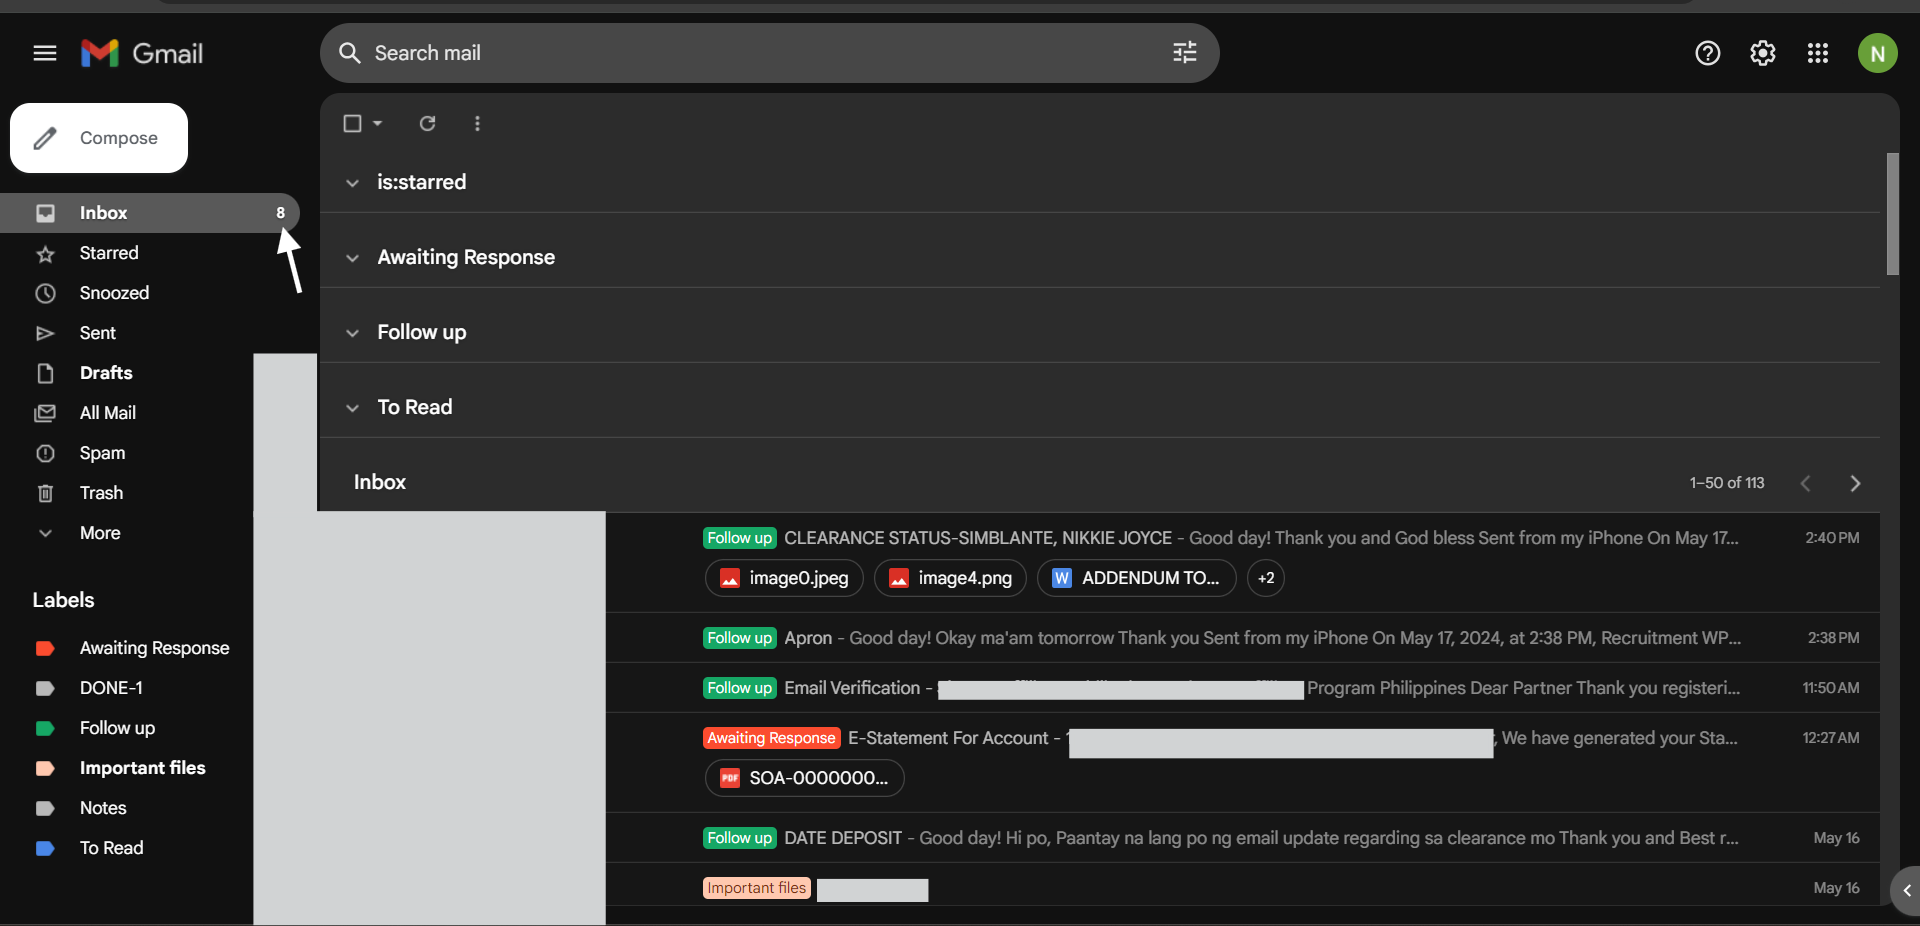The width and height of the screenshot is (1920, 926).
Task: Open the main menu hamburger icon
Action: tap(45, 53)
